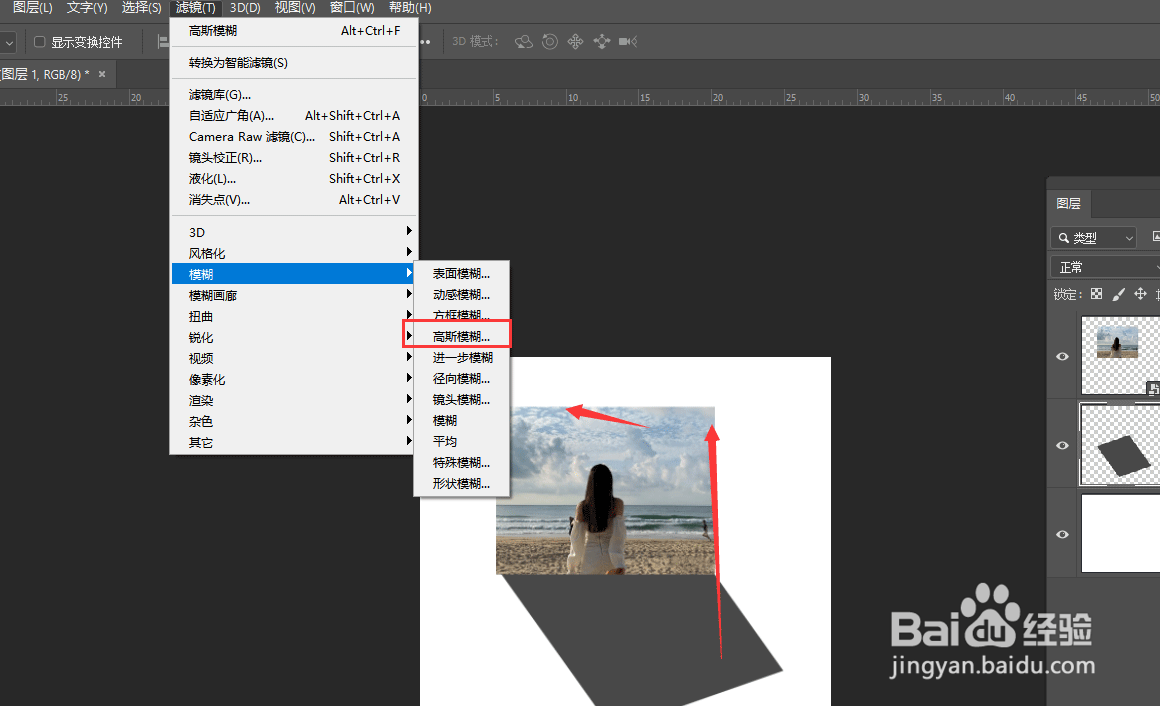The image size is (1160, 706).
Task: Expand the 渲染 submenu
Action: point(294,400)
